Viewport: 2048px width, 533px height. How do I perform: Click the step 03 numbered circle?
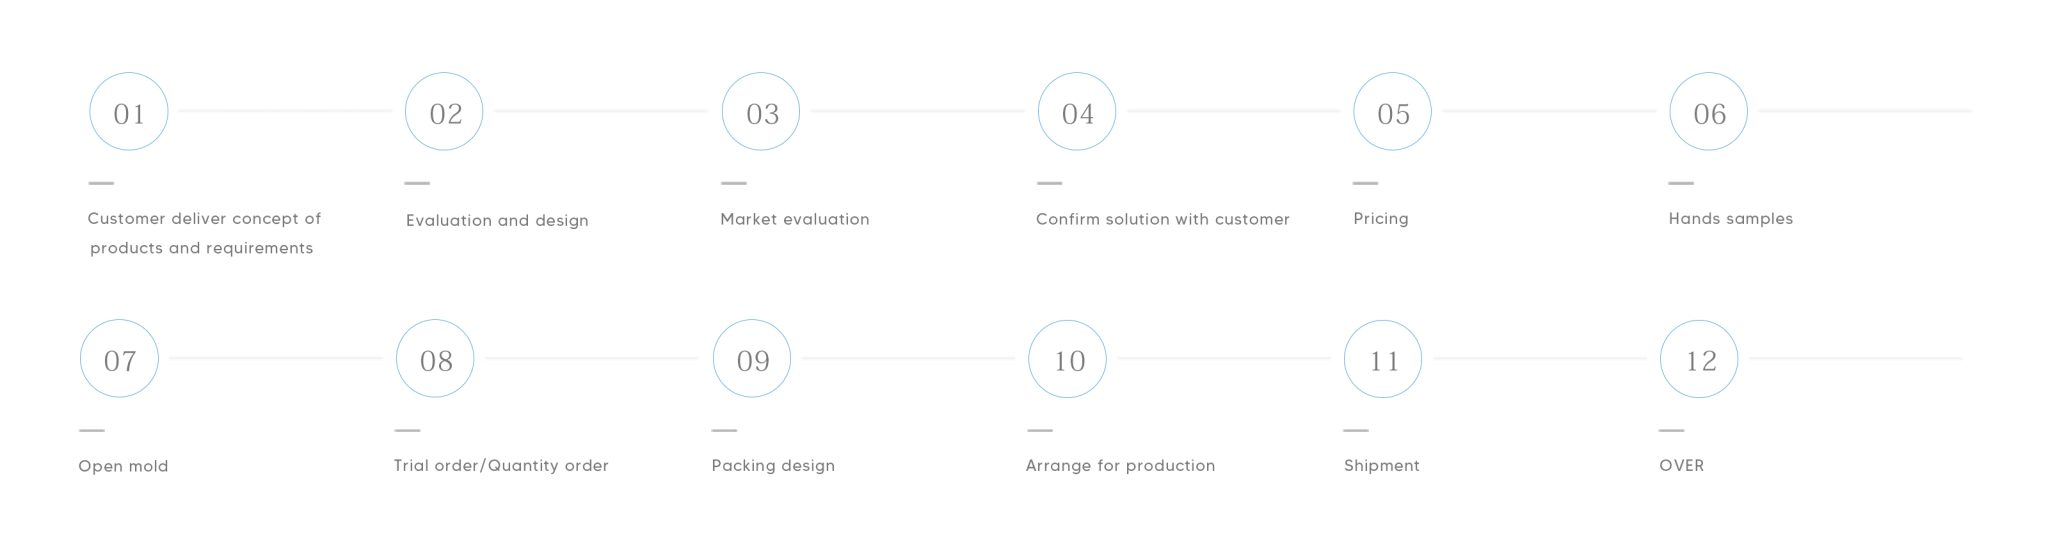761,112
